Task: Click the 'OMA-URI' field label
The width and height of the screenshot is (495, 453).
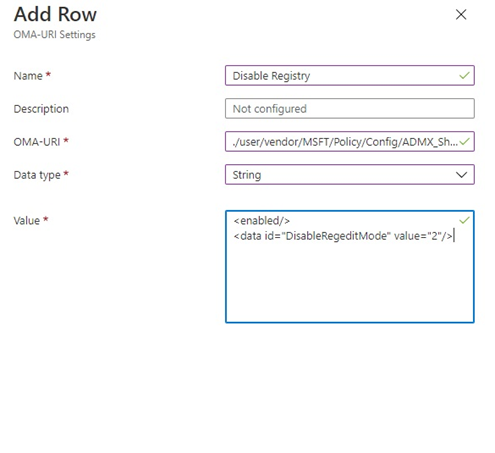Action: click(x=37, y=142)
